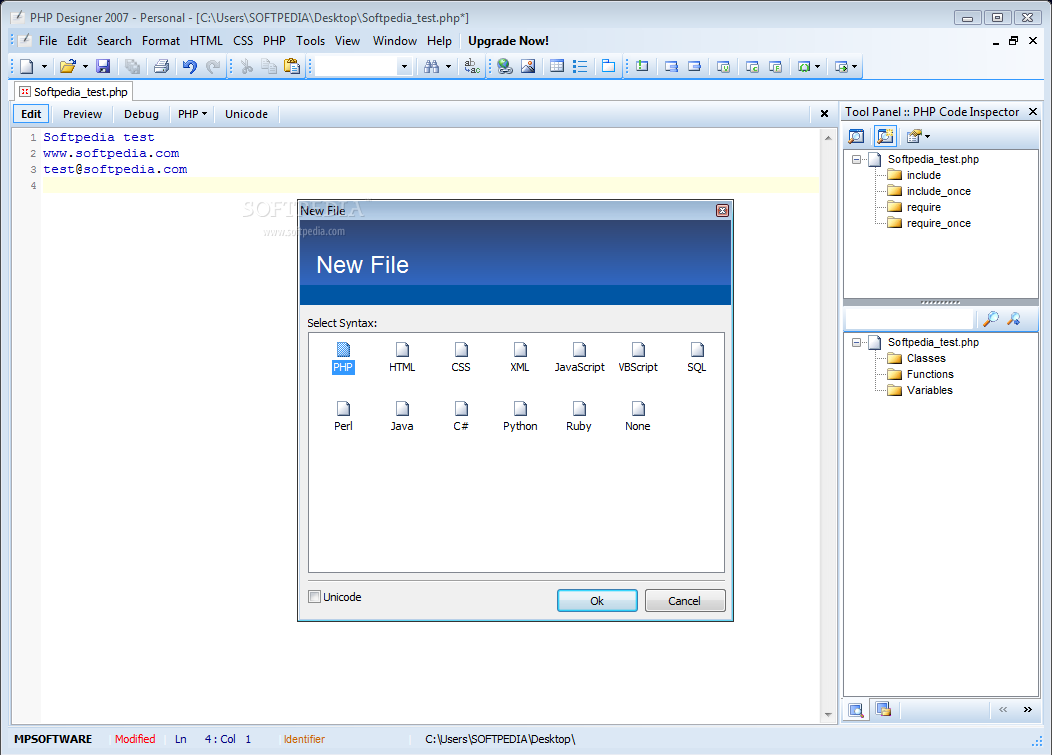Click the Insert image icon
The image size is (1052, 755).
point(528,66)
